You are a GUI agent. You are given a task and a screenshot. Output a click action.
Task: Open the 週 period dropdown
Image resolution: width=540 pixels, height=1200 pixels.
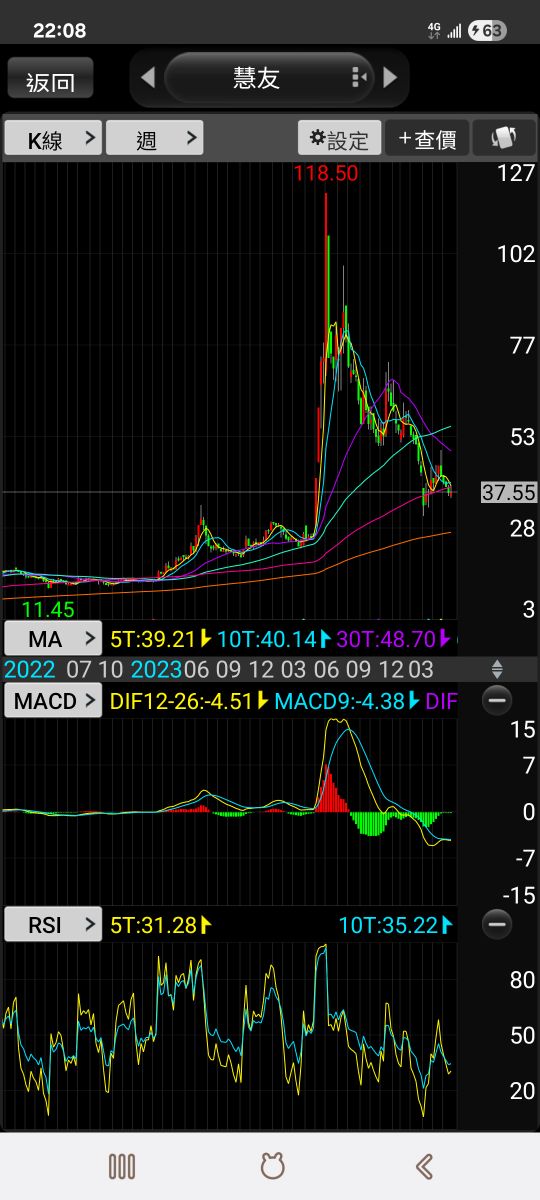(155, 138)
